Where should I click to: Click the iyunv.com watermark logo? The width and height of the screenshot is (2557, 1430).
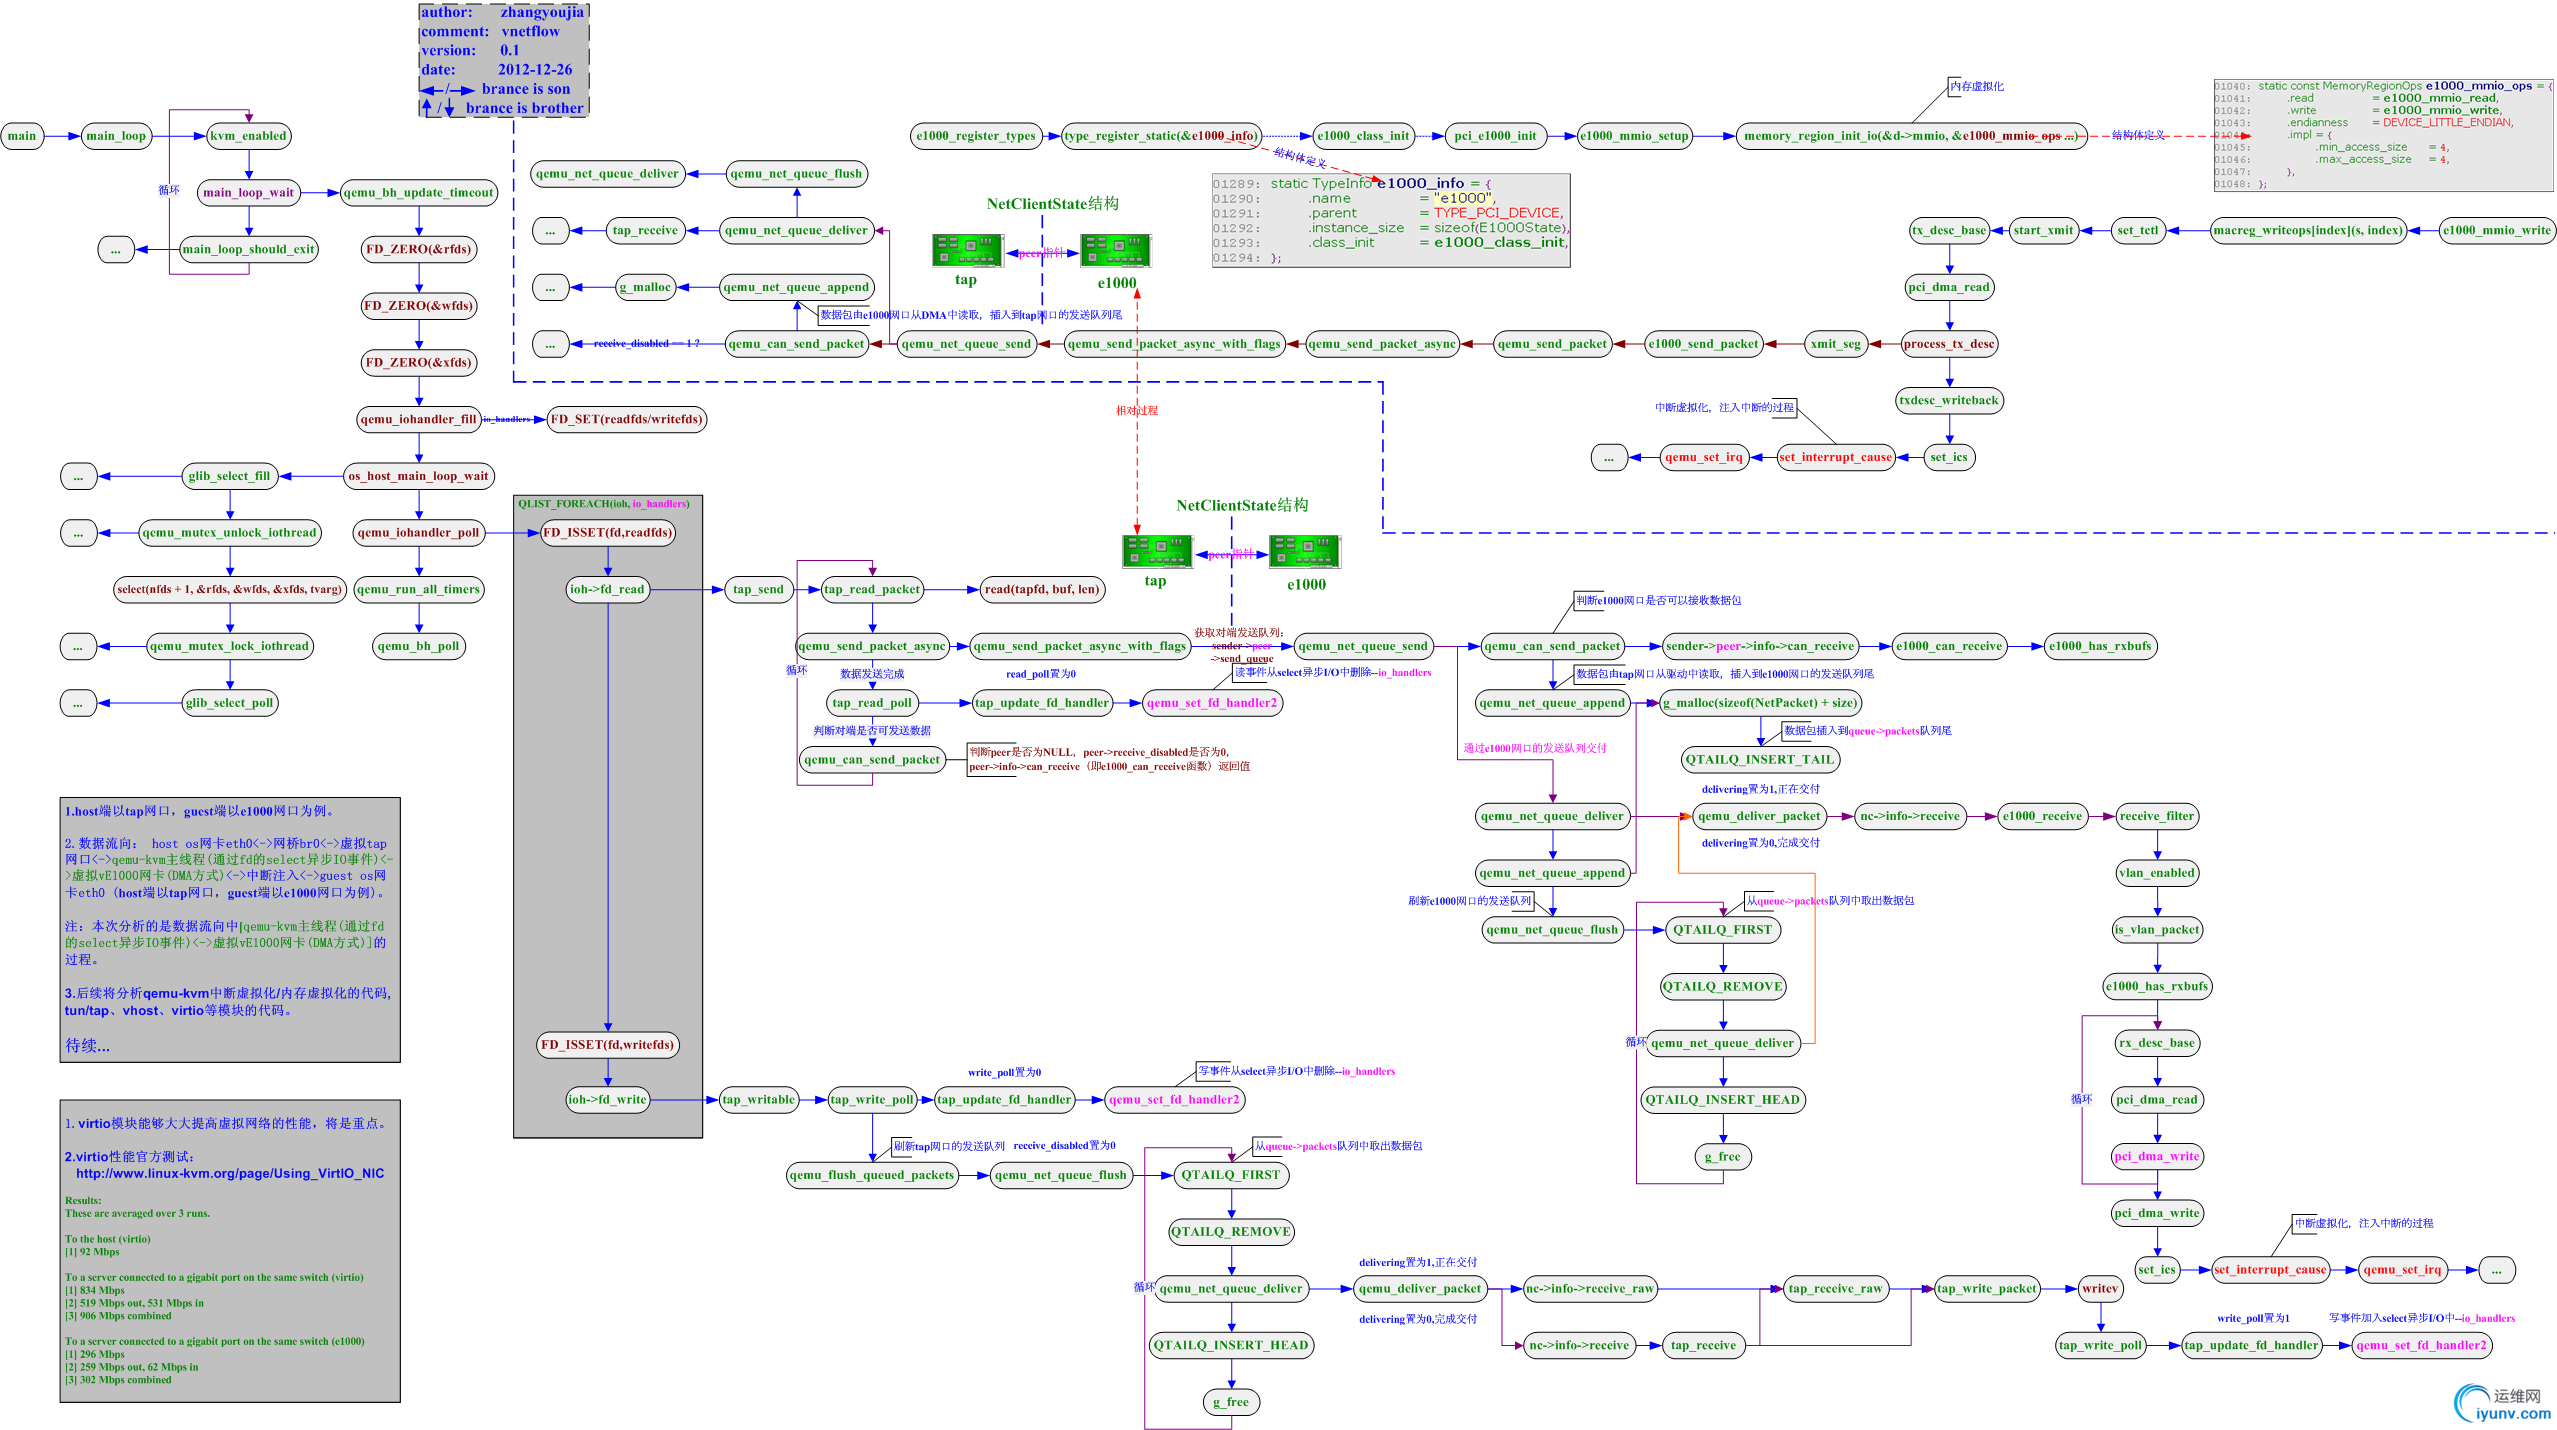point(2503,1403)
